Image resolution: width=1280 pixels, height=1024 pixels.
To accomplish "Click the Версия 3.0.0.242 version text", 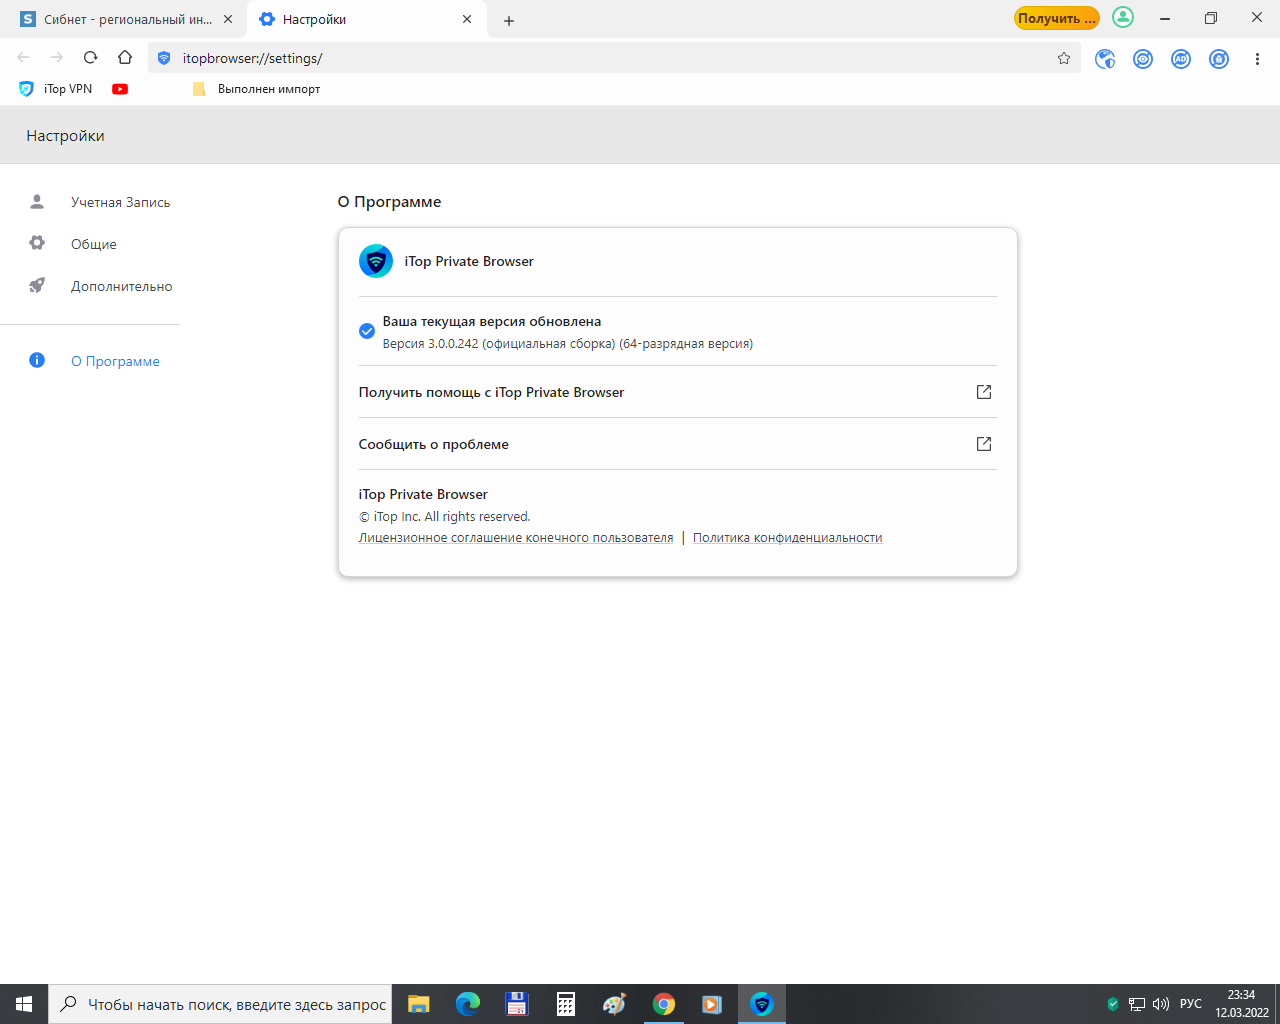I will tap(568, 344).
